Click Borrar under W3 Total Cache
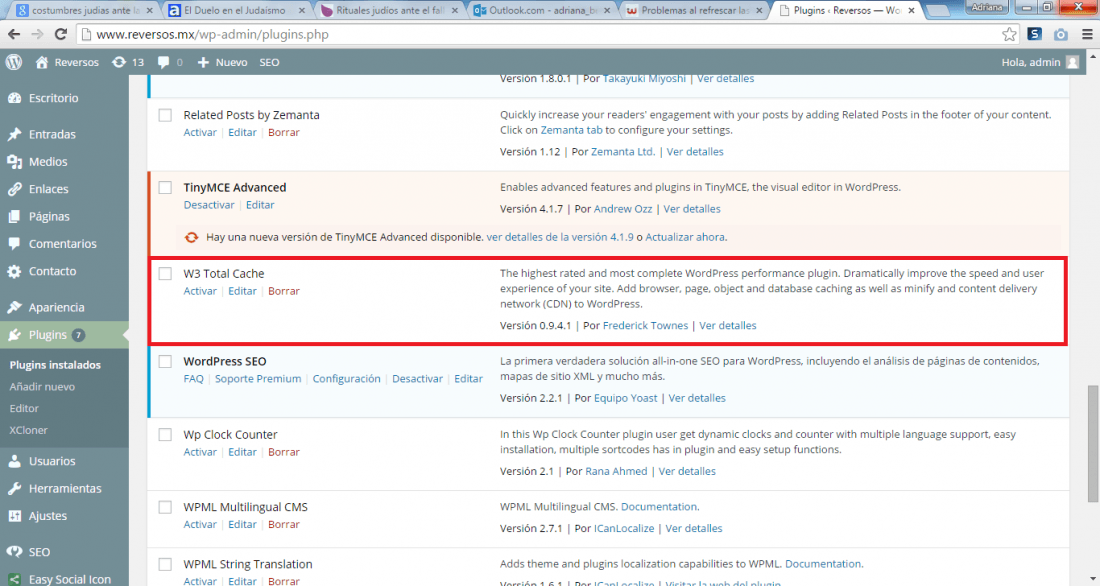 (283, 291)
